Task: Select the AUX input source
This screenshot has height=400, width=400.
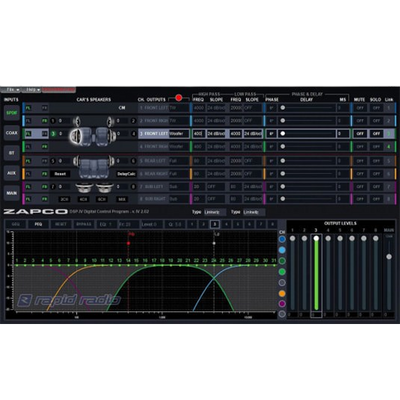Action: (12, 173)
